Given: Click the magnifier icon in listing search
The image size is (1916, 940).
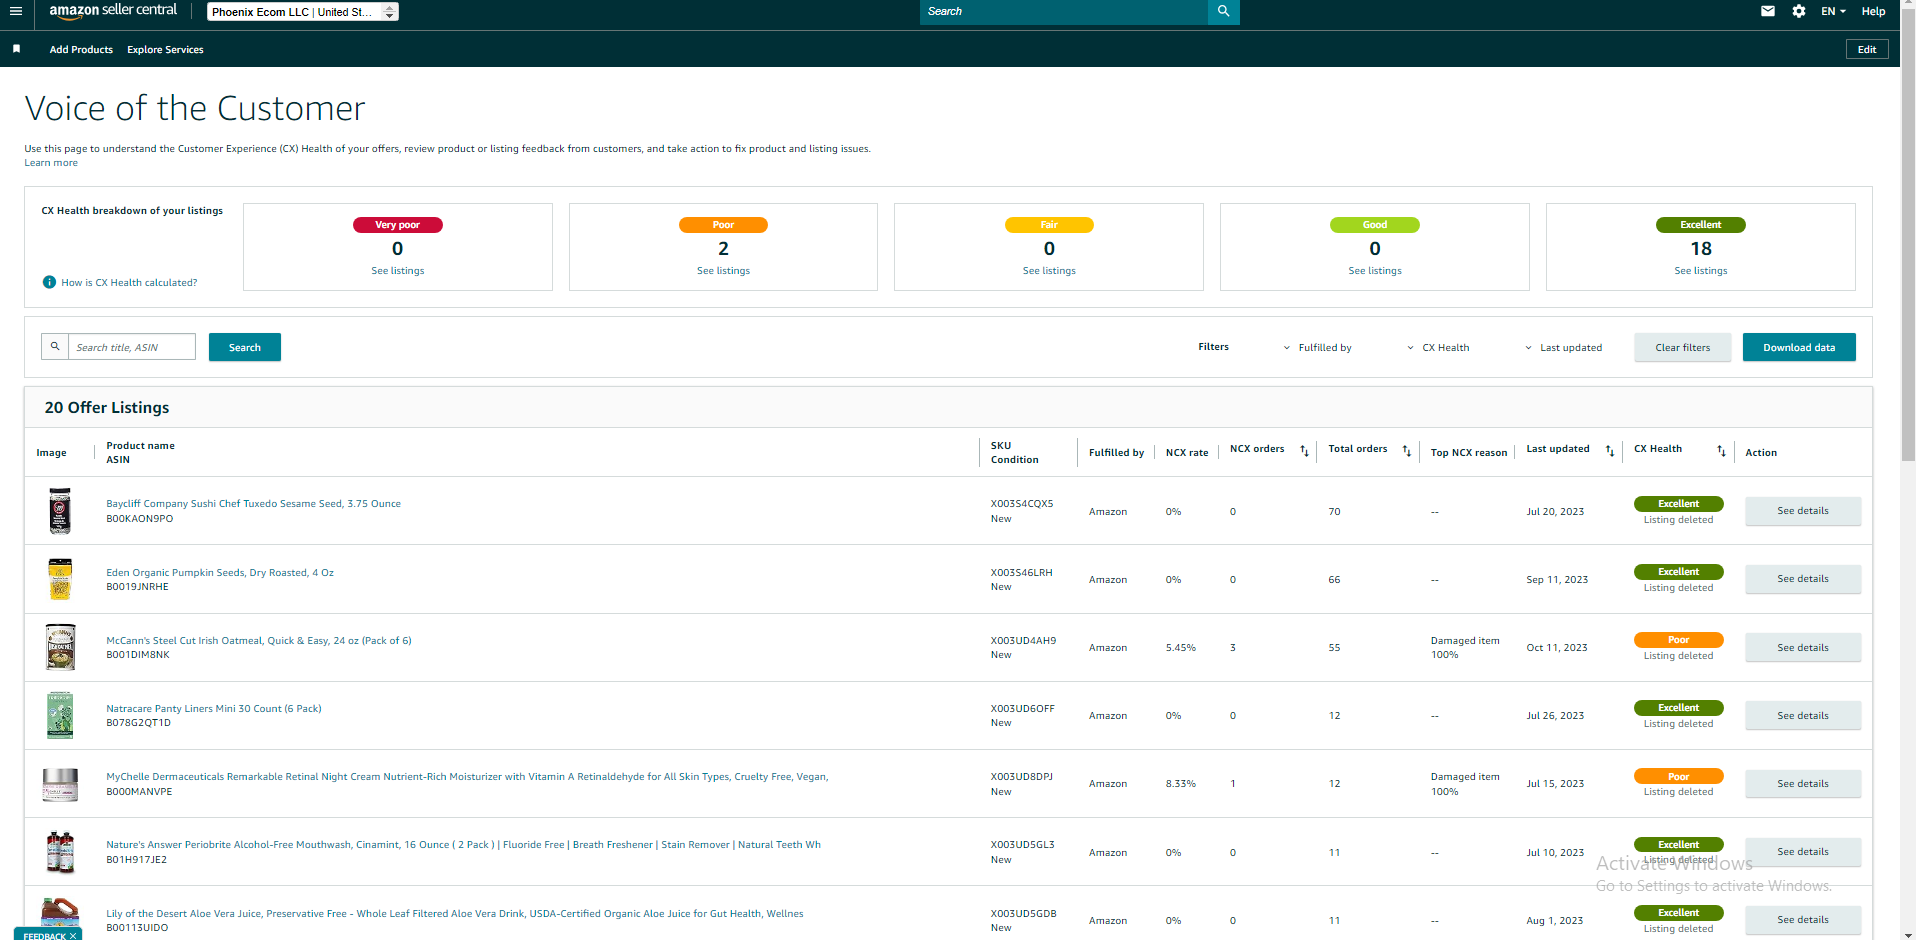Looking at the screenshot, I should point(55,346).
